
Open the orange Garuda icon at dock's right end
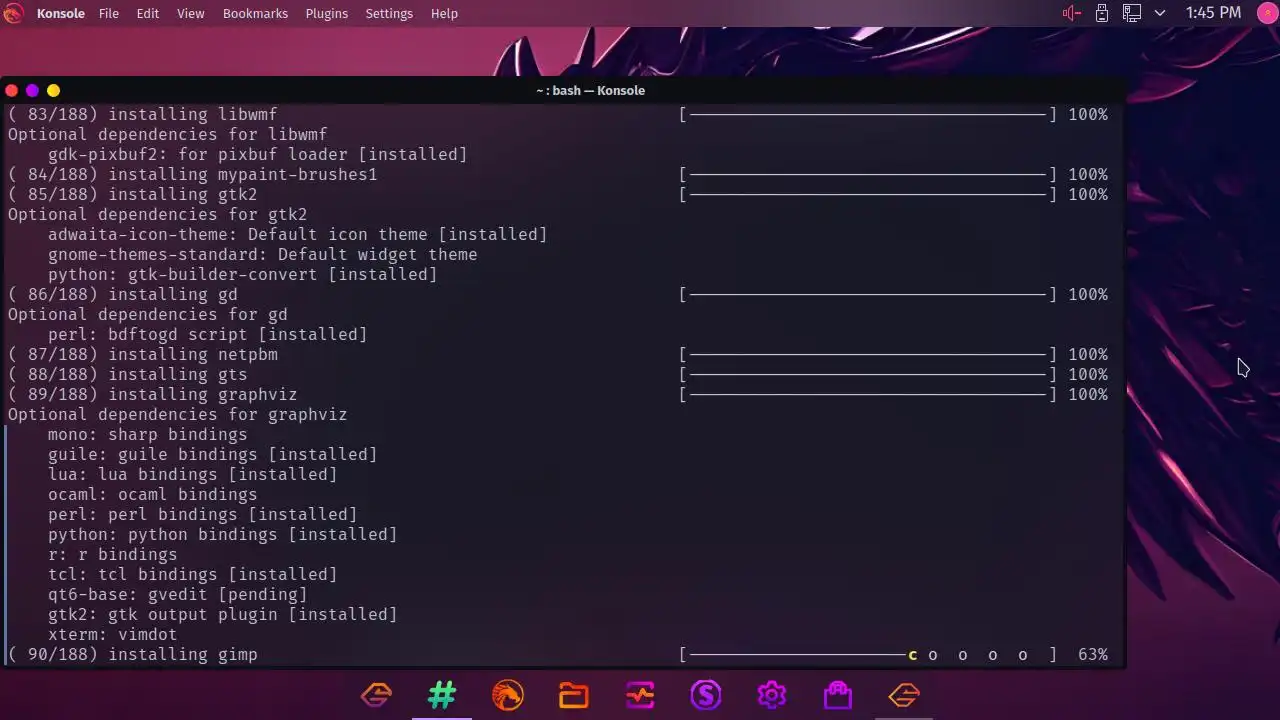[x=904, y=694]
